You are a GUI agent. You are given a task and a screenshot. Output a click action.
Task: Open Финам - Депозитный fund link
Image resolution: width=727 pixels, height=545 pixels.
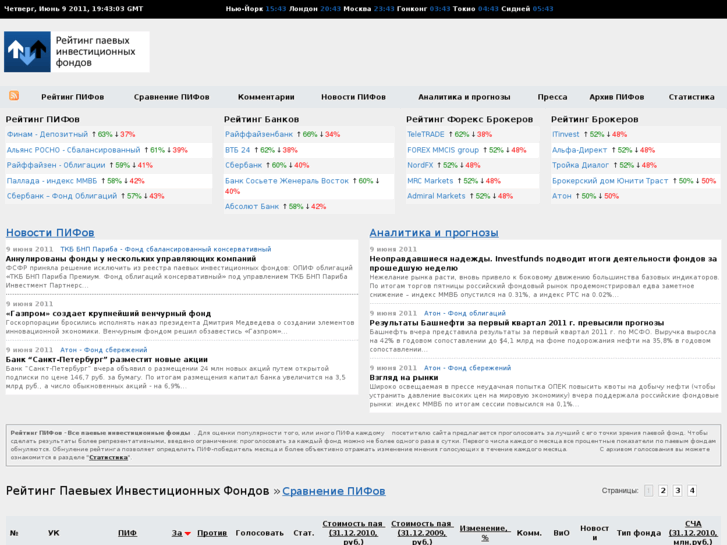click(47, 135)
